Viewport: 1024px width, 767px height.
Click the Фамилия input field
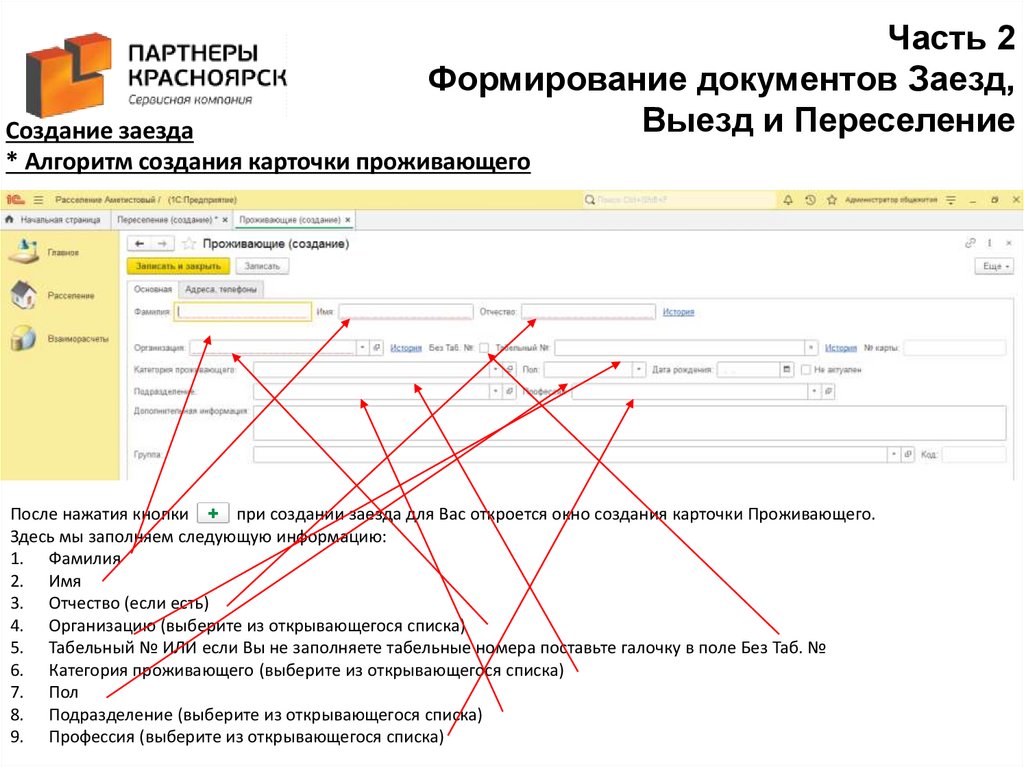click(242, 312)
